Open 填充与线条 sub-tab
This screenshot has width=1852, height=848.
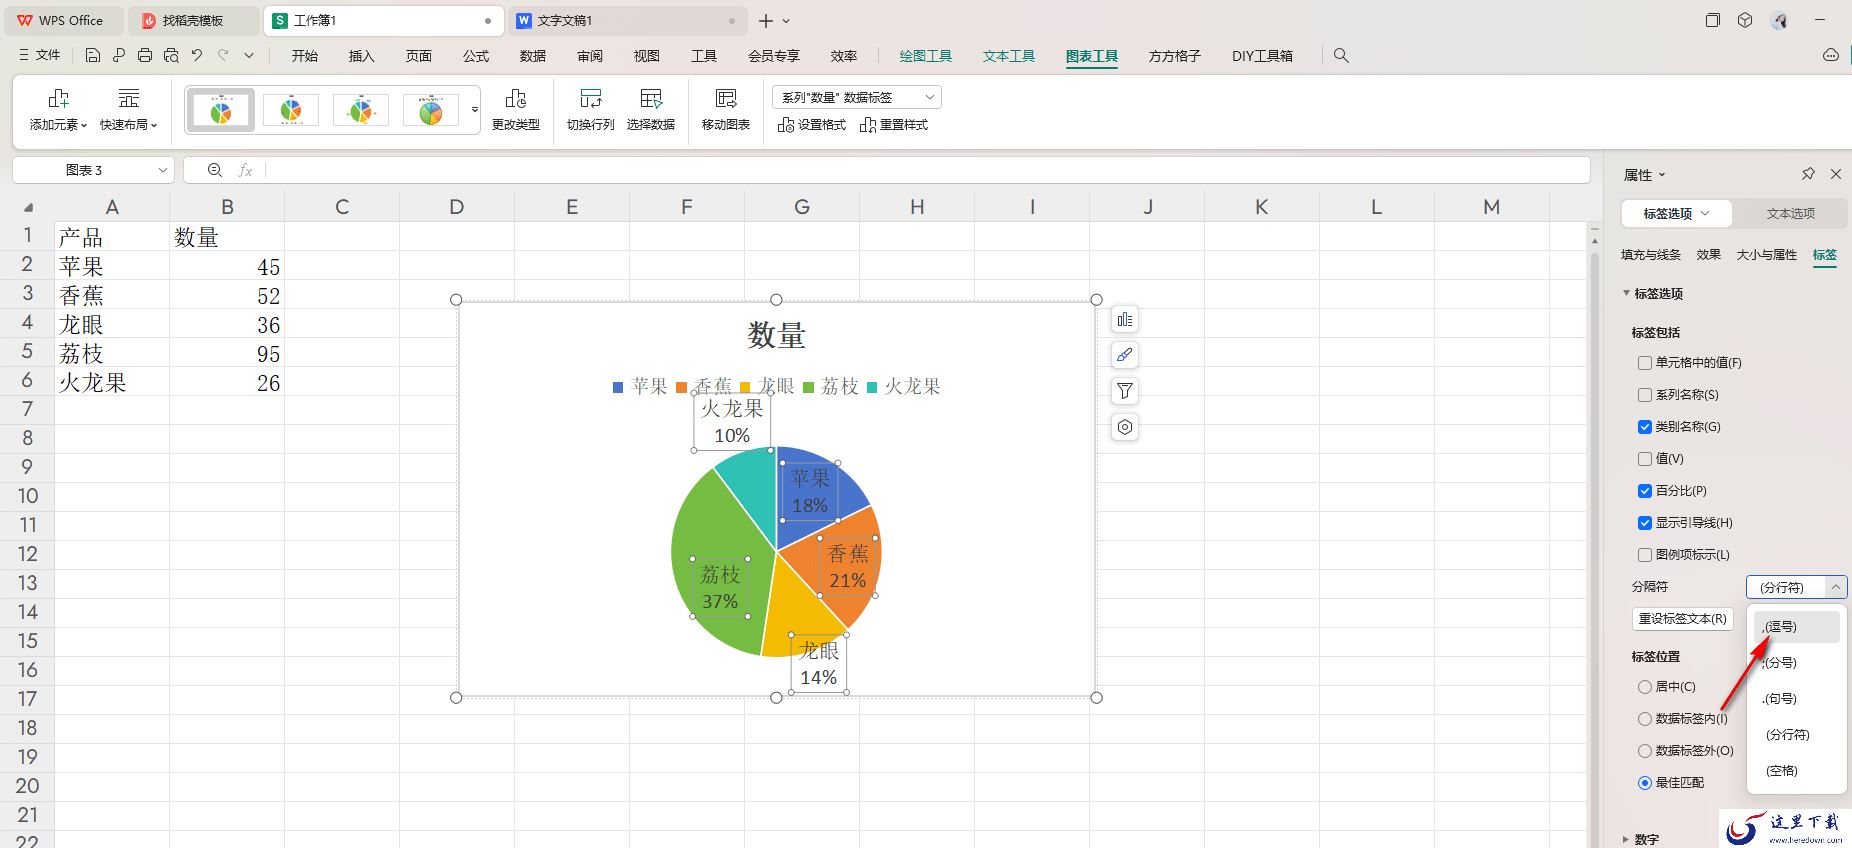coord(1651,255)
